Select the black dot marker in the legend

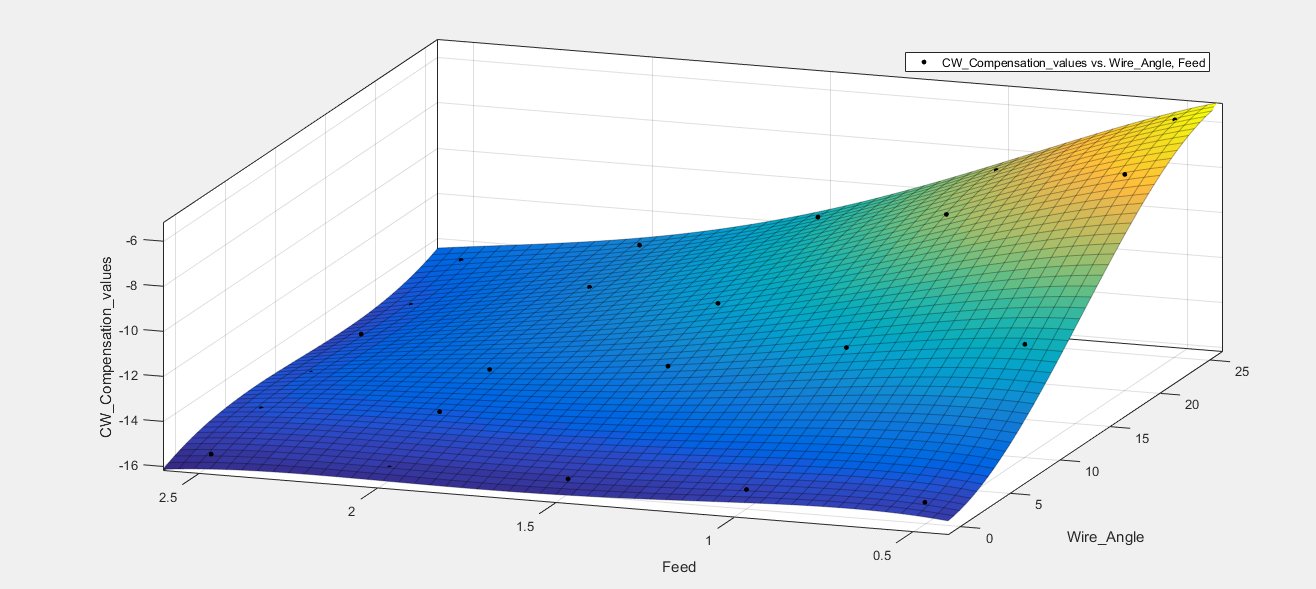tap(924, 62)
